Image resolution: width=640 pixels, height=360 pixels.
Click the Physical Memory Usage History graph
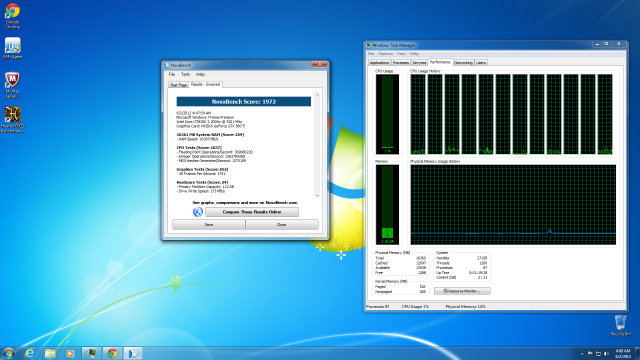[513, 204]
